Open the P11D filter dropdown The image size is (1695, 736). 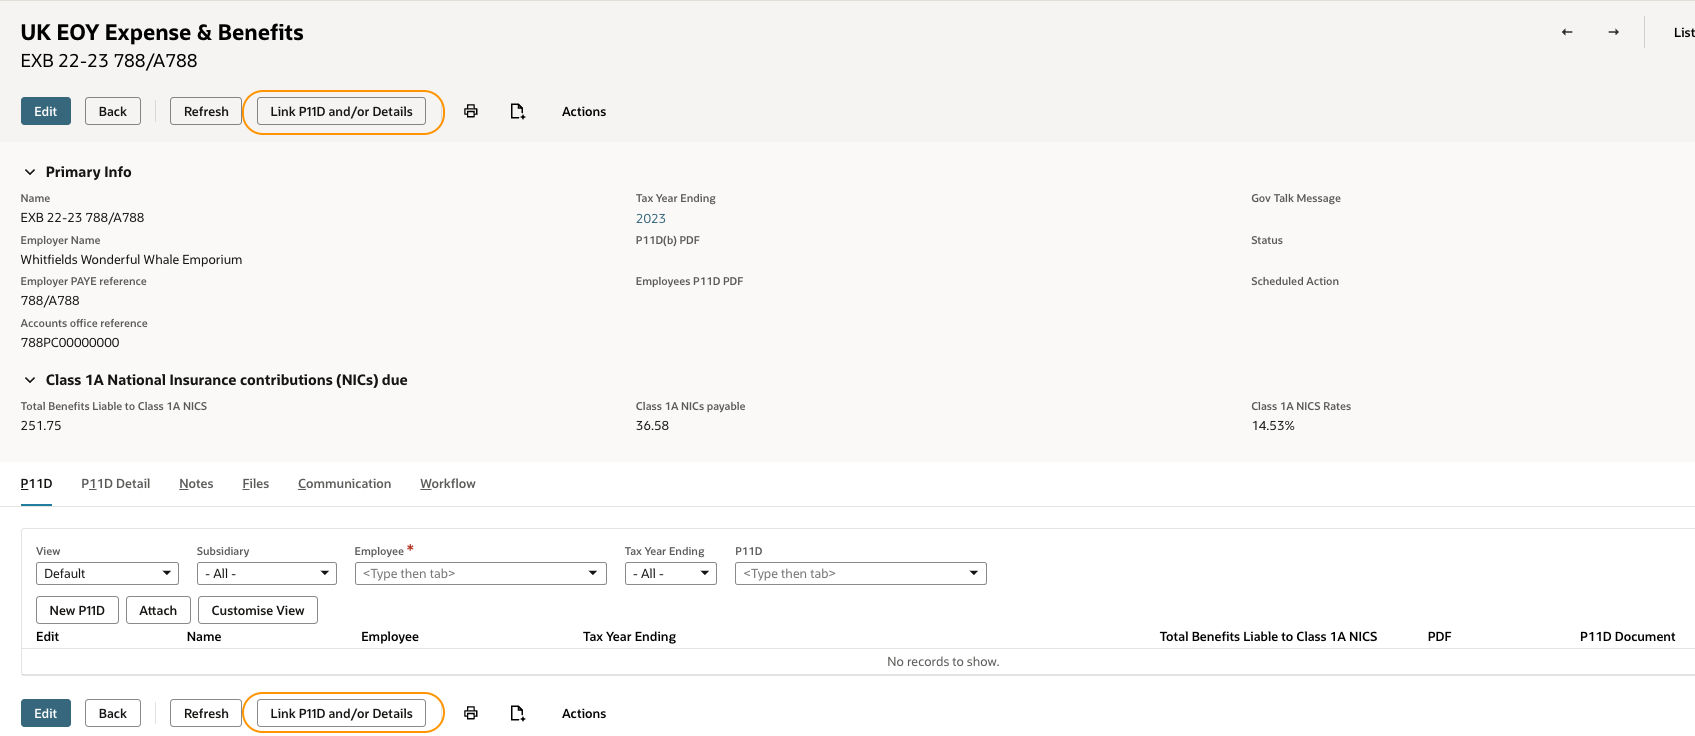(x=860, y=573)
